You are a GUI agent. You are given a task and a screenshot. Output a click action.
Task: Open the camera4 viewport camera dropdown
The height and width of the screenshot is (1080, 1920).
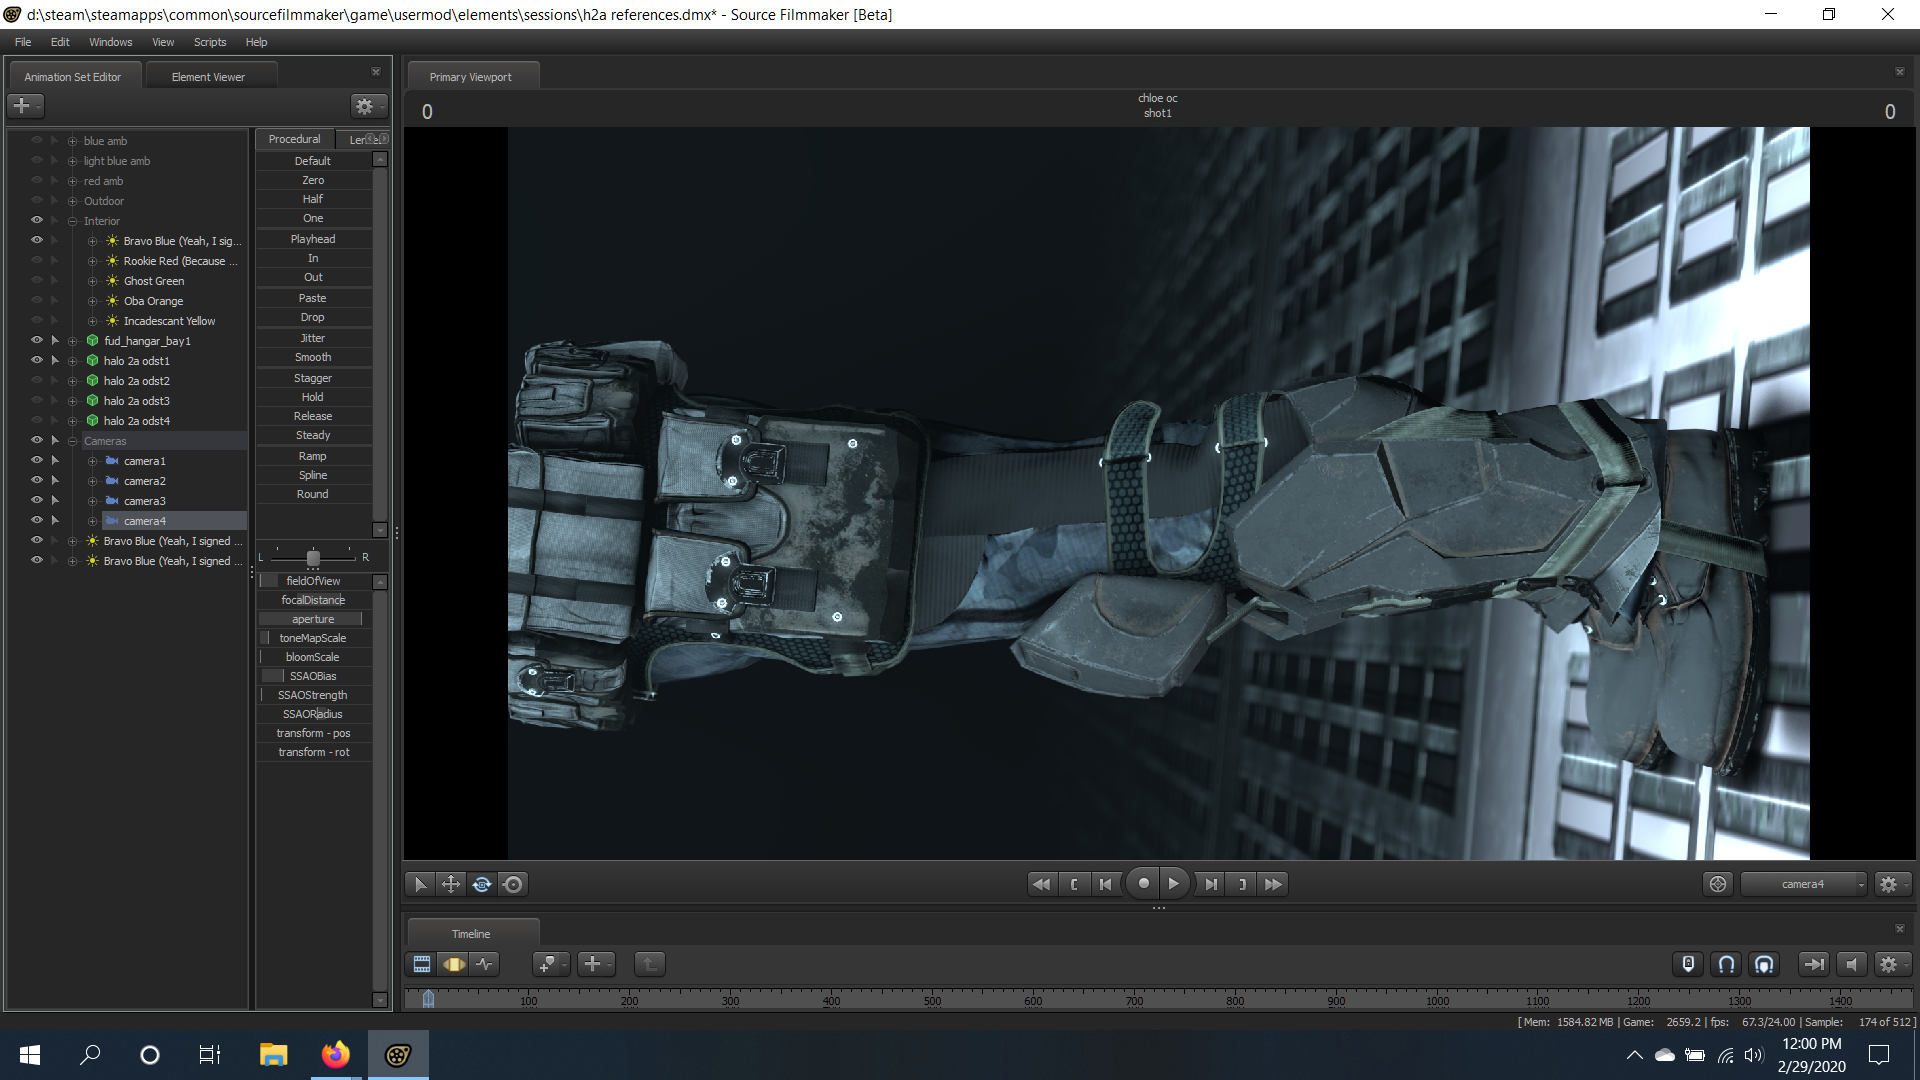click(x=1803, y=884)
